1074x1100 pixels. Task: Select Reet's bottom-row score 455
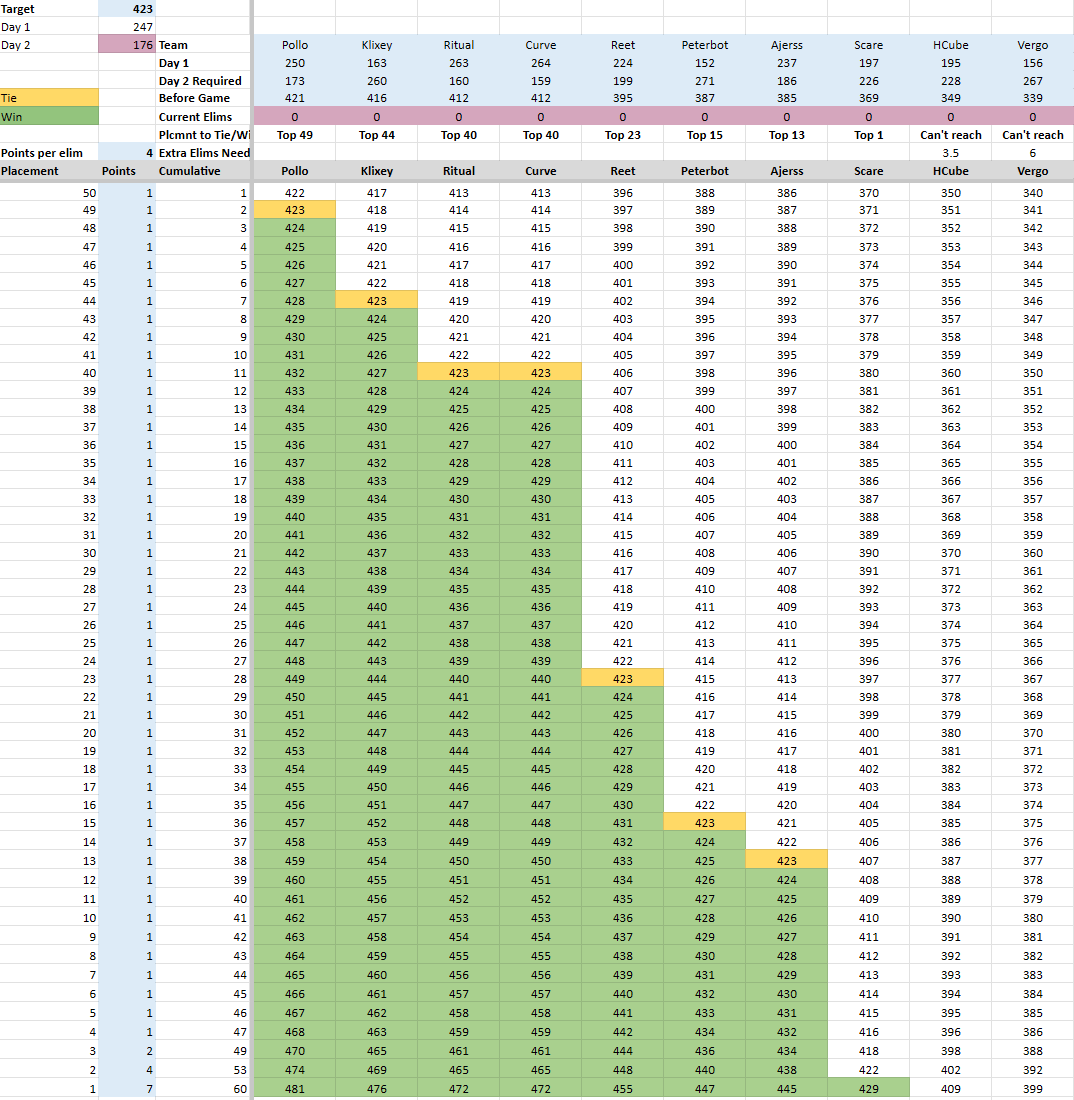tap(623, 1089)
